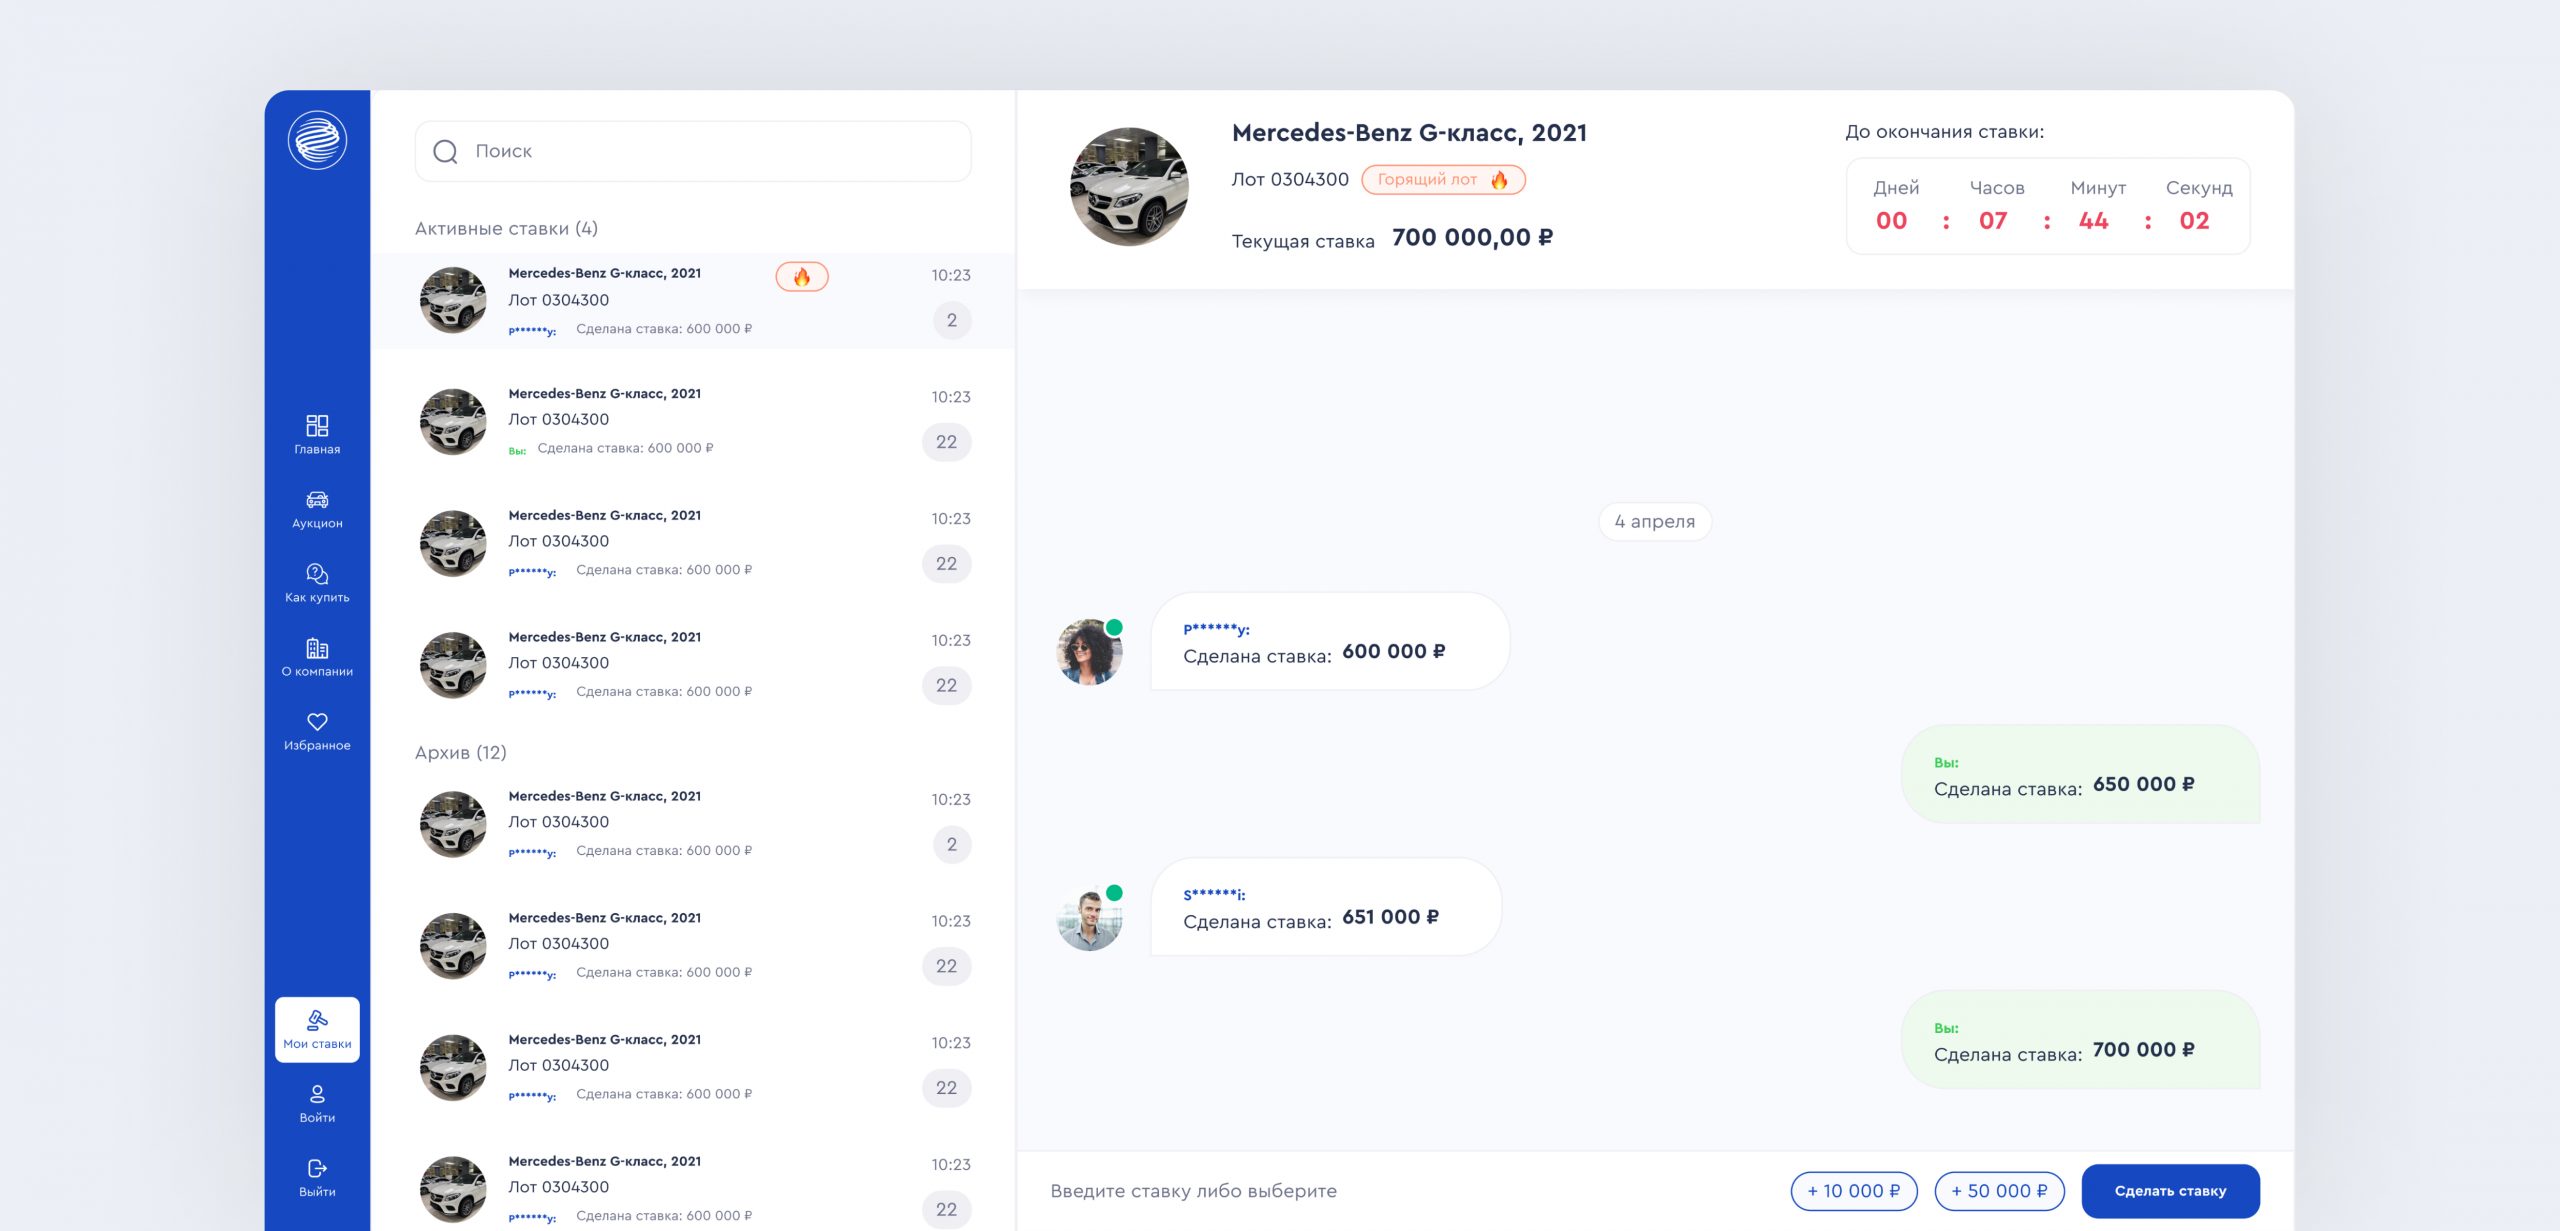2560x1231 pixels.
Task: Open Как купить help icon
Action: coord(317,574)
